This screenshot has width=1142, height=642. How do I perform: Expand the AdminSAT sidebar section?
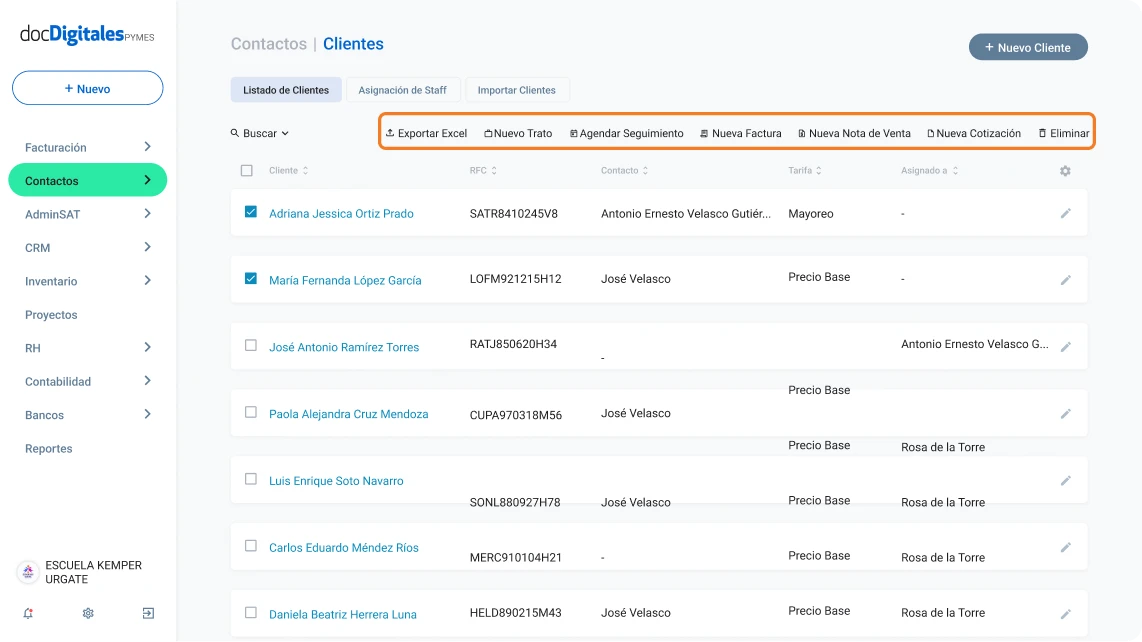[87, 214]
